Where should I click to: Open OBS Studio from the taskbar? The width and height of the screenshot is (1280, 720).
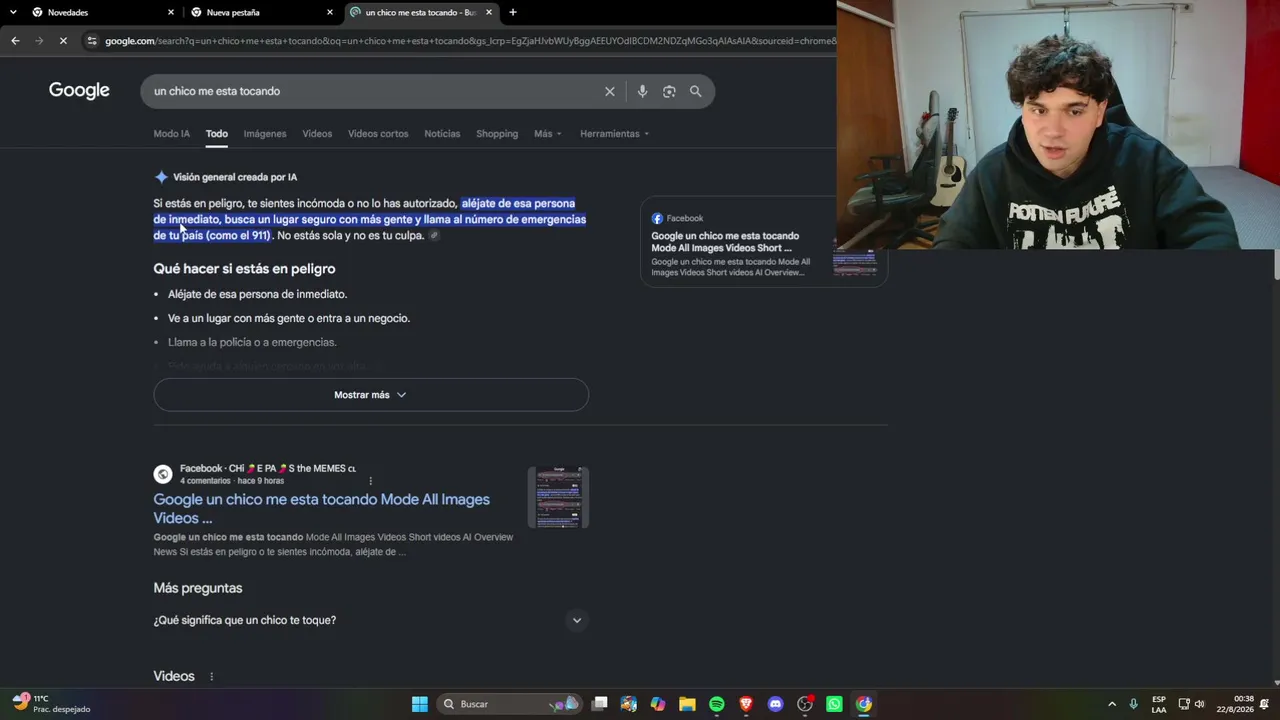pyautogui.click(x=805, y=704)
